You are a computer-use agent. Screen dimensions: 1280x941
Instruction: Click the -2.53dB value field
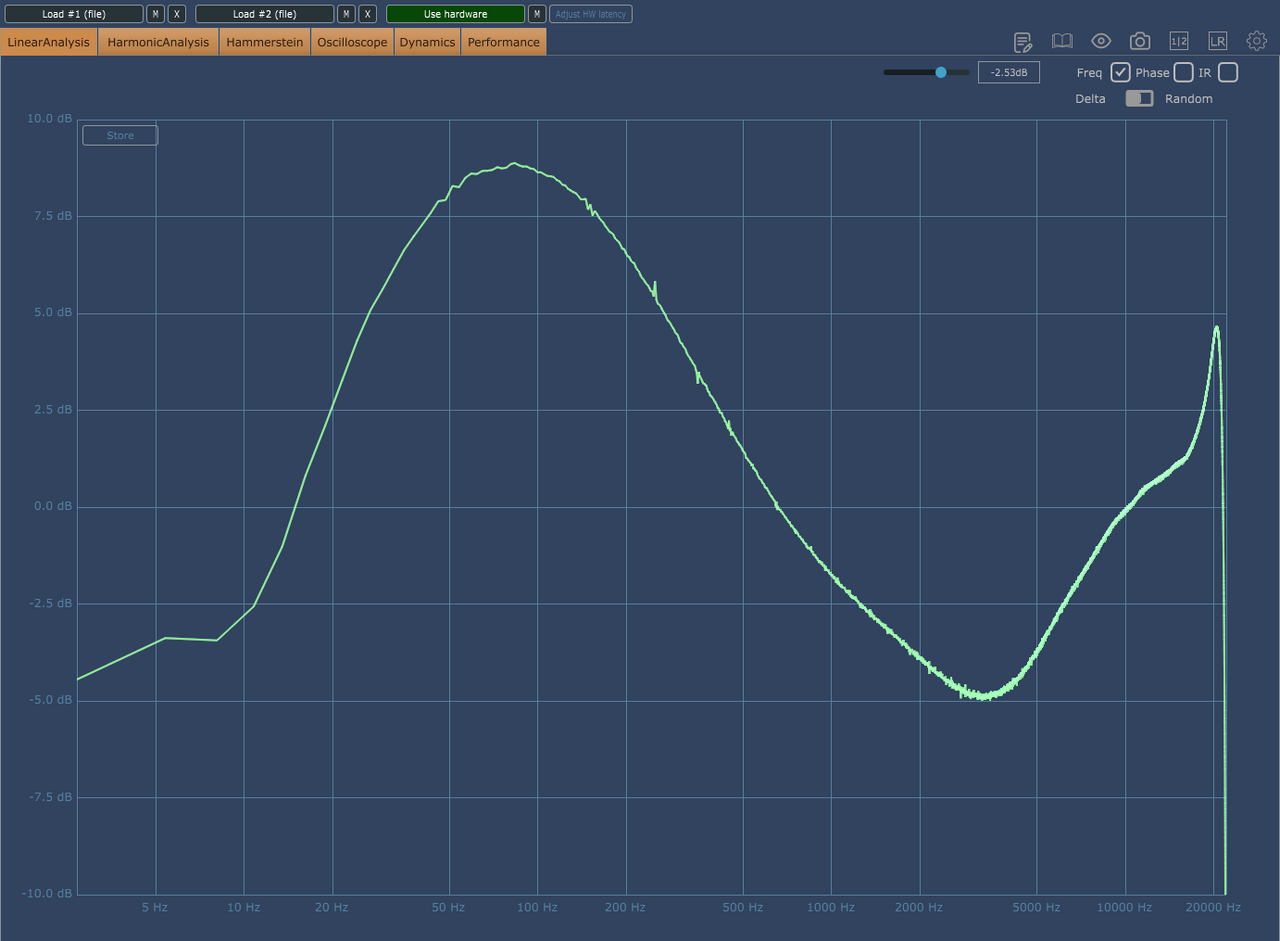tap(1008, 73)
